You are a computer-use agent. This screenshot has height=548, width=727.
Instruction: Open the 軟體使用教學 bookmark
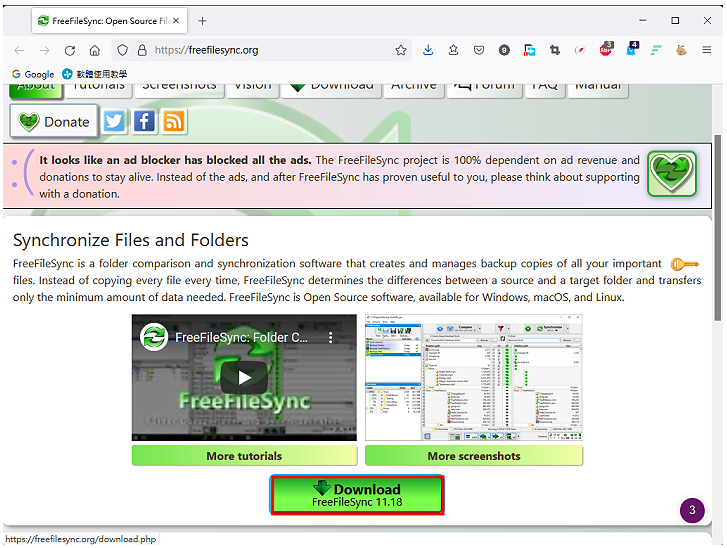click(95, 74)
